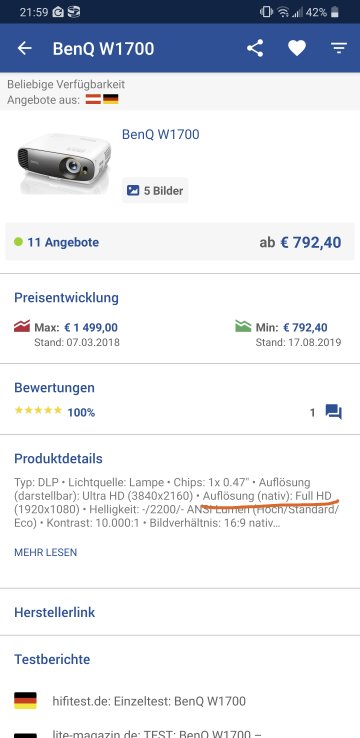This screenshot has width=360, height=738.
Task: Open BenQ W1700 product title link
Action: pos(160,135)
